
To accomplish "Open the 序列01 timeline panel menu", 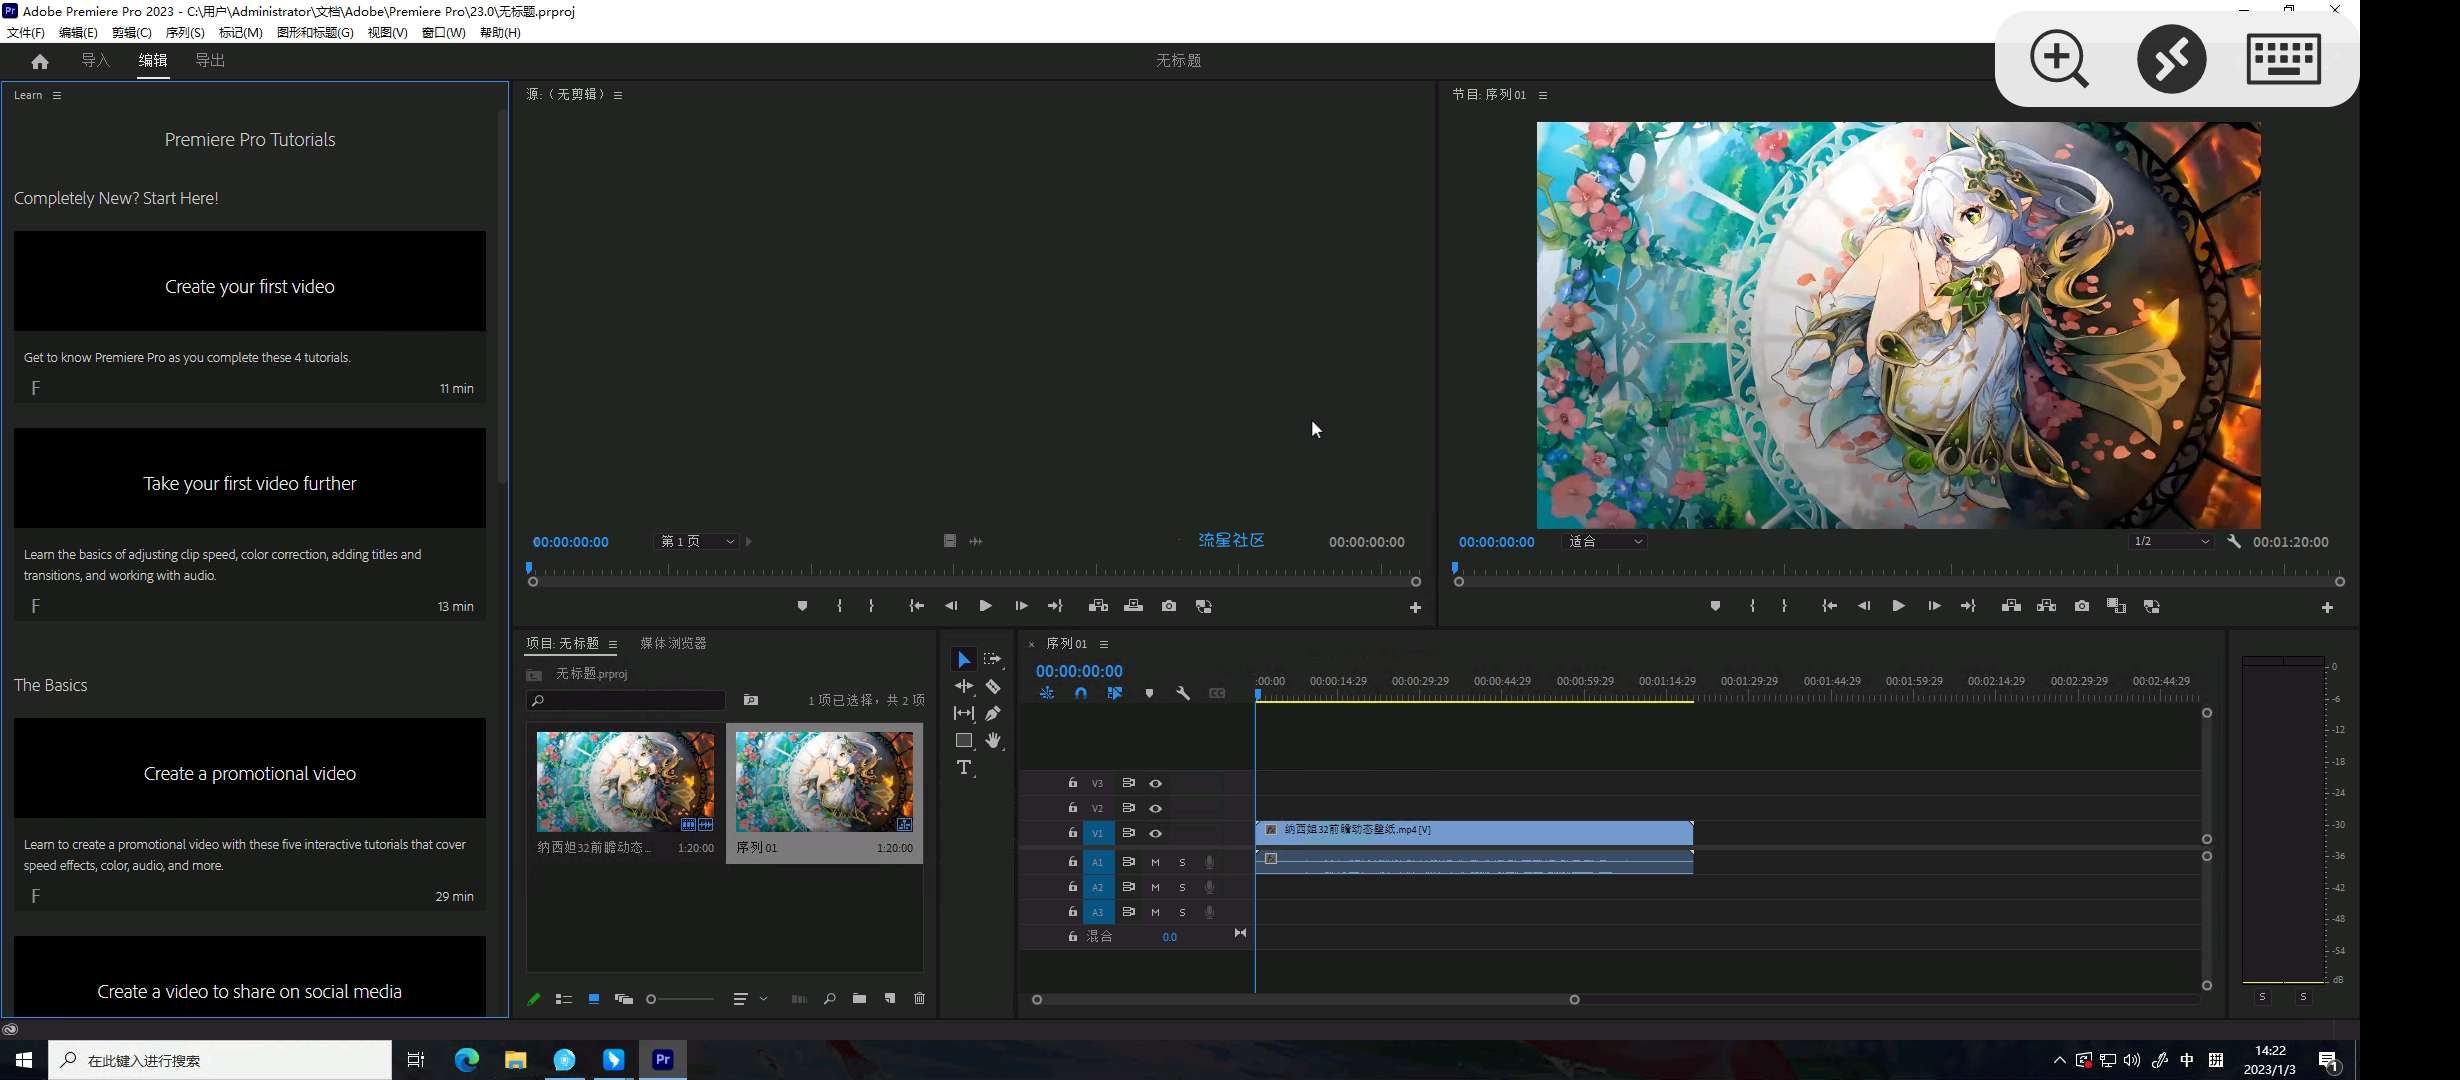I will tap(1104, 644).
